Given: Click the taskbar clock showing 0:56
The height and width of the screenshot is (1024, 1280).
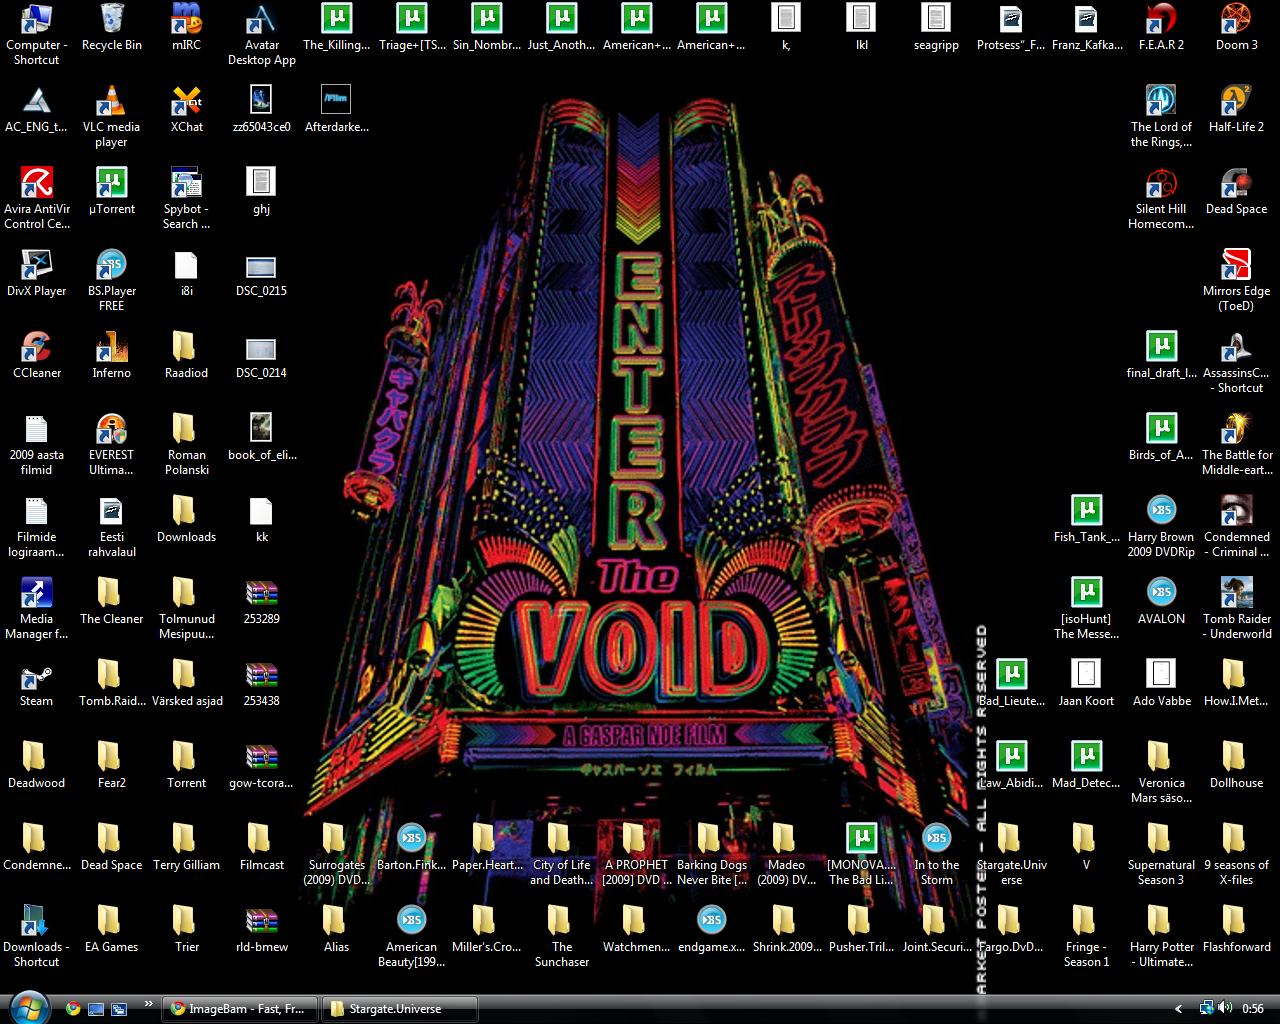Looking at the screenshot, I should pyautogui.click(x=1253, y=1009).
